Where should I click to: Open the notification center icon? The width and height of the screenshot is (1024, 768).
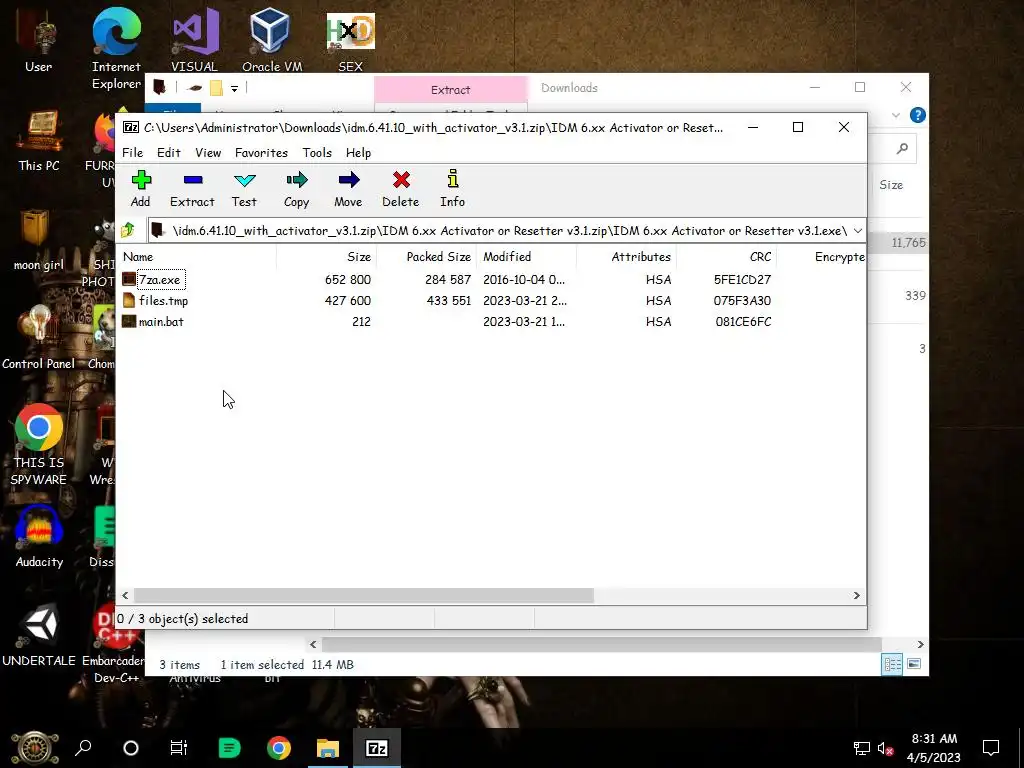[x=991, y=748]
